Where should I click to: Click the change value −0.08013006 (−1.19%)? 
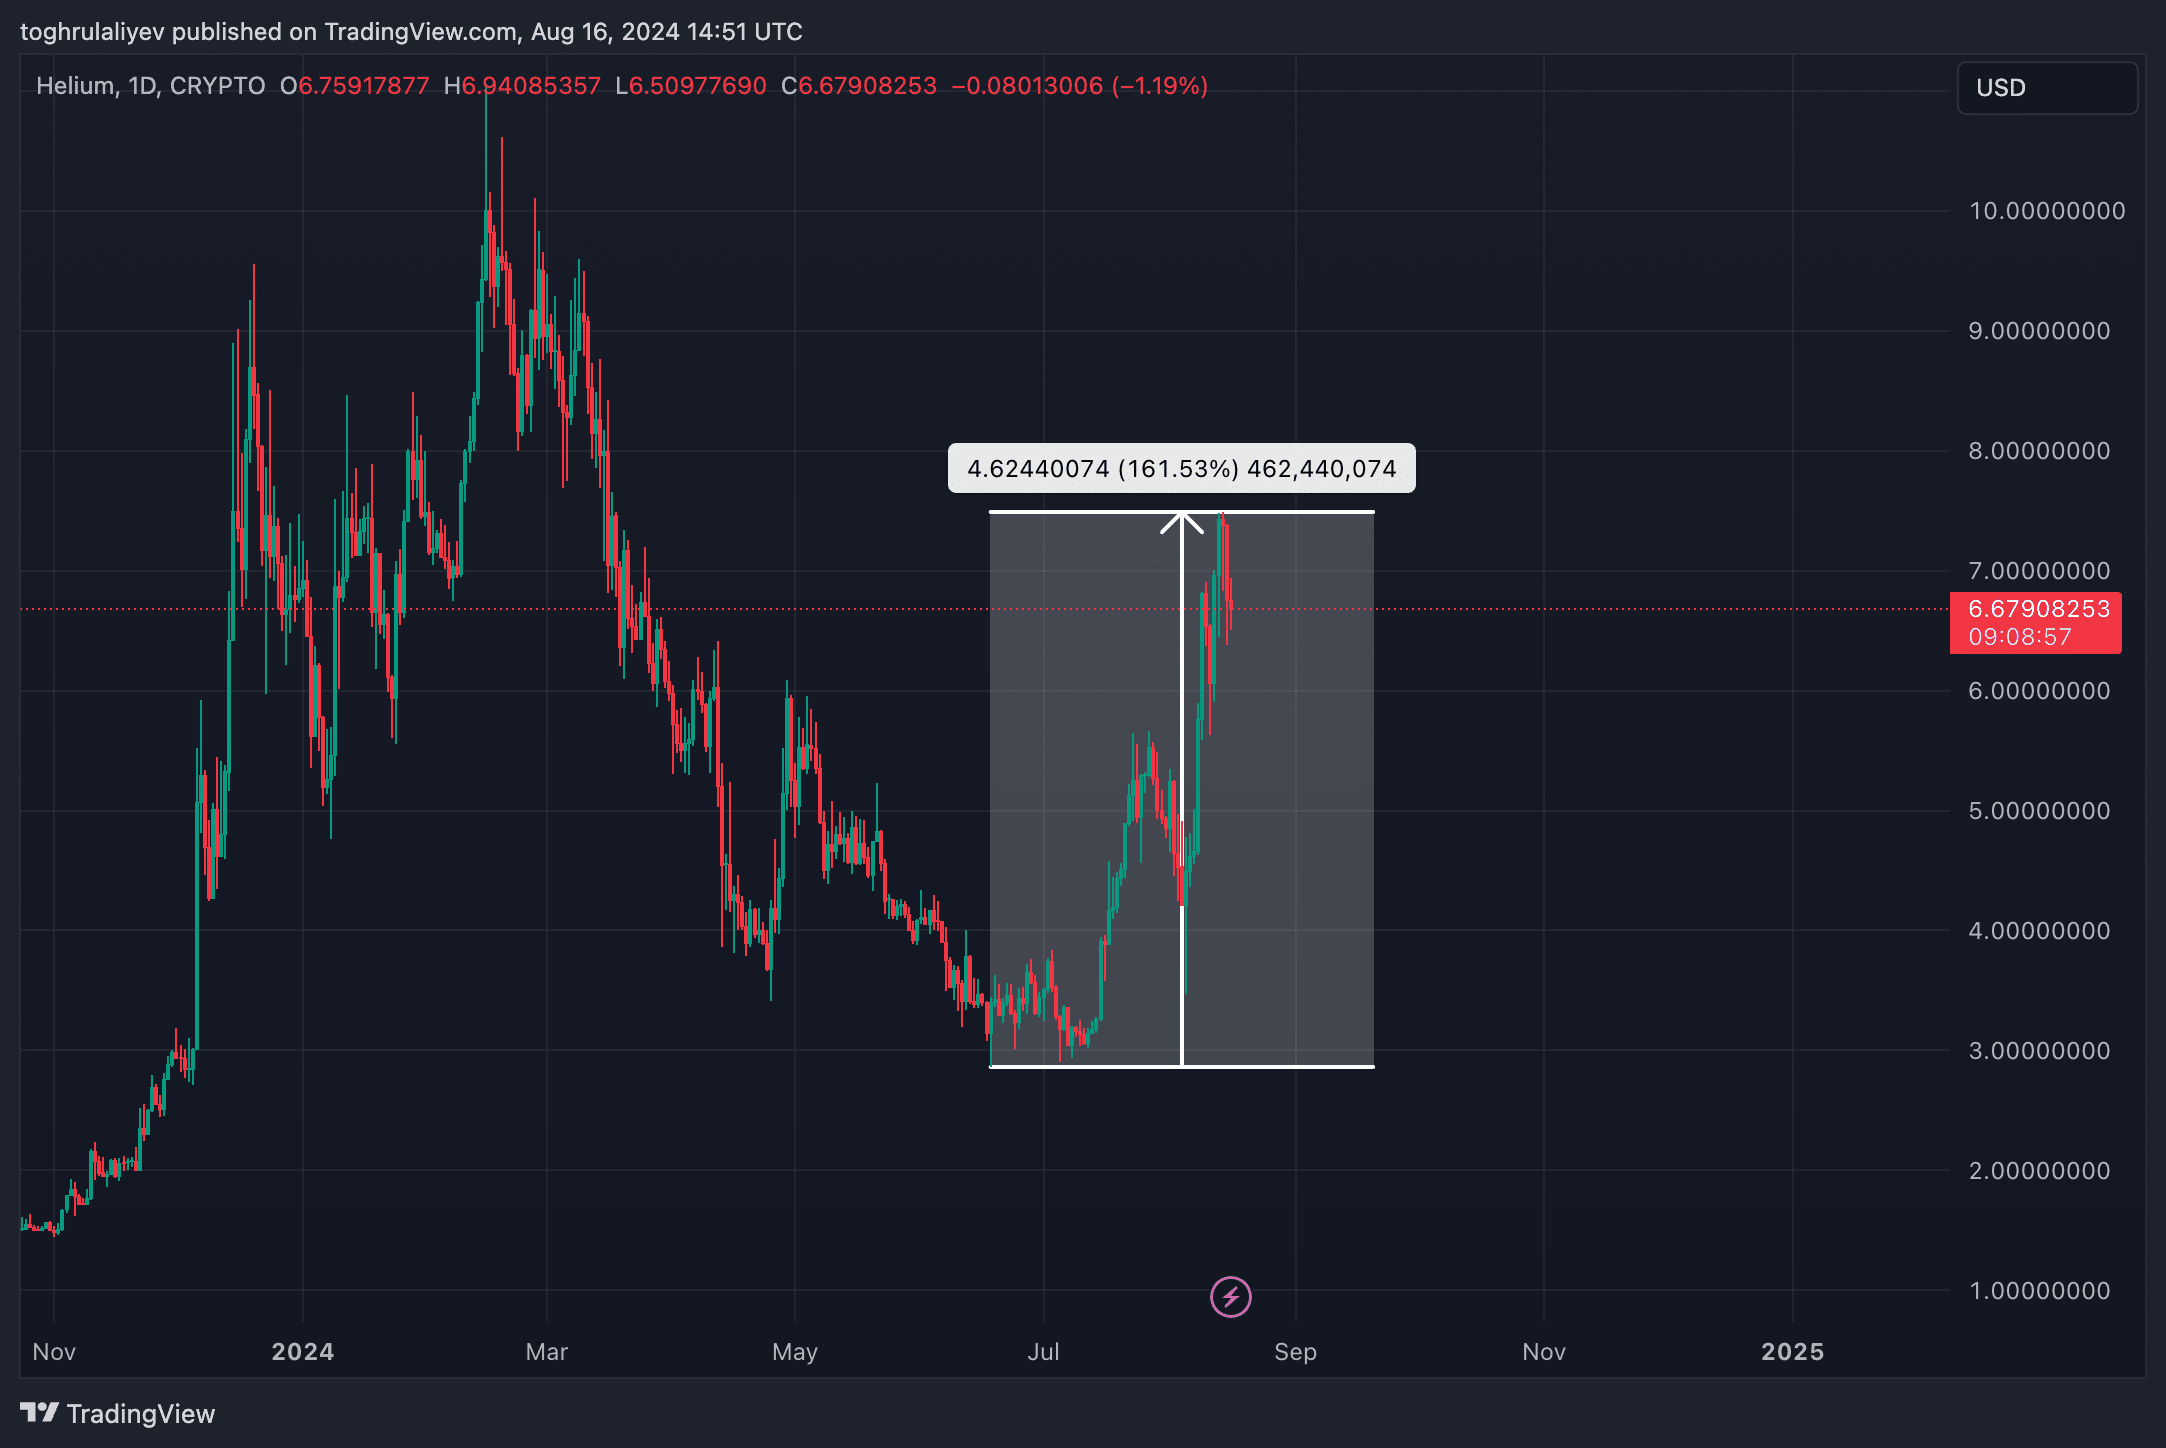1080,86
